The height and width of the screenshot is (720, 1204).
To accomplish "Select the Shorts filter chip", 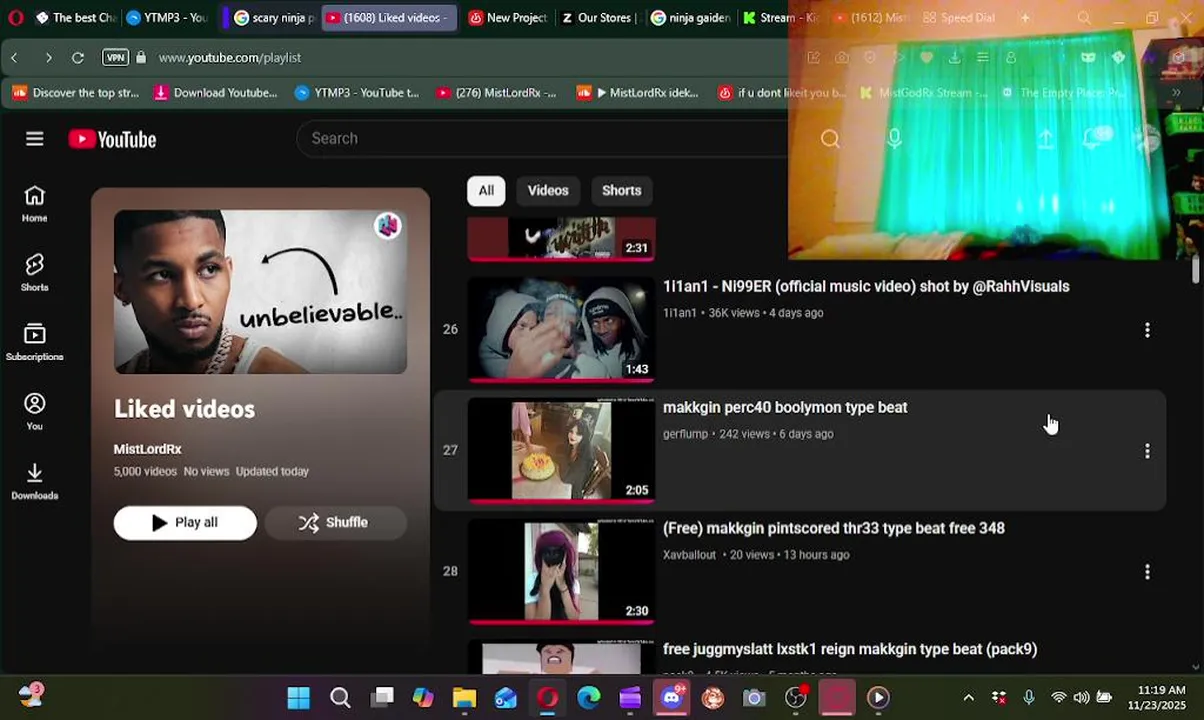I will (621, 190).
